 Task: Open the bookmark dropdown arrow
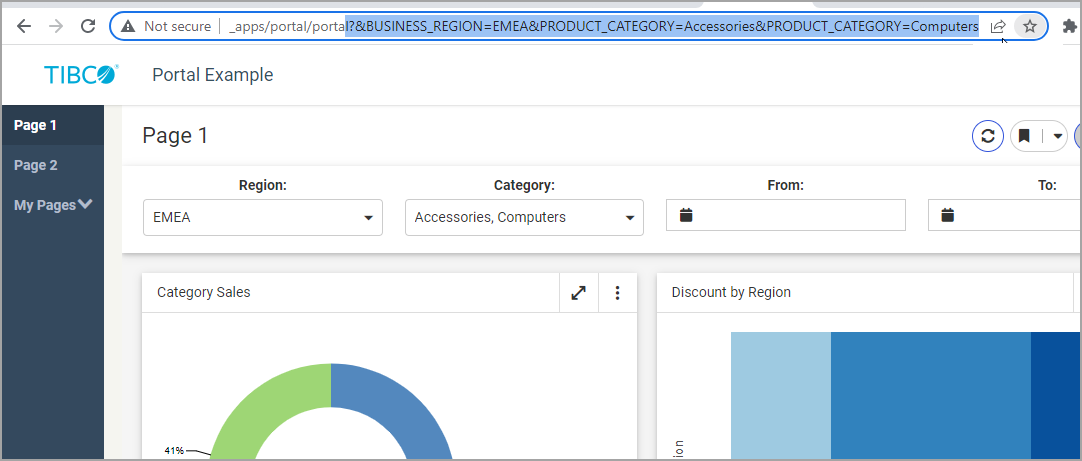pyautogui.click(x=1057, y=136)
